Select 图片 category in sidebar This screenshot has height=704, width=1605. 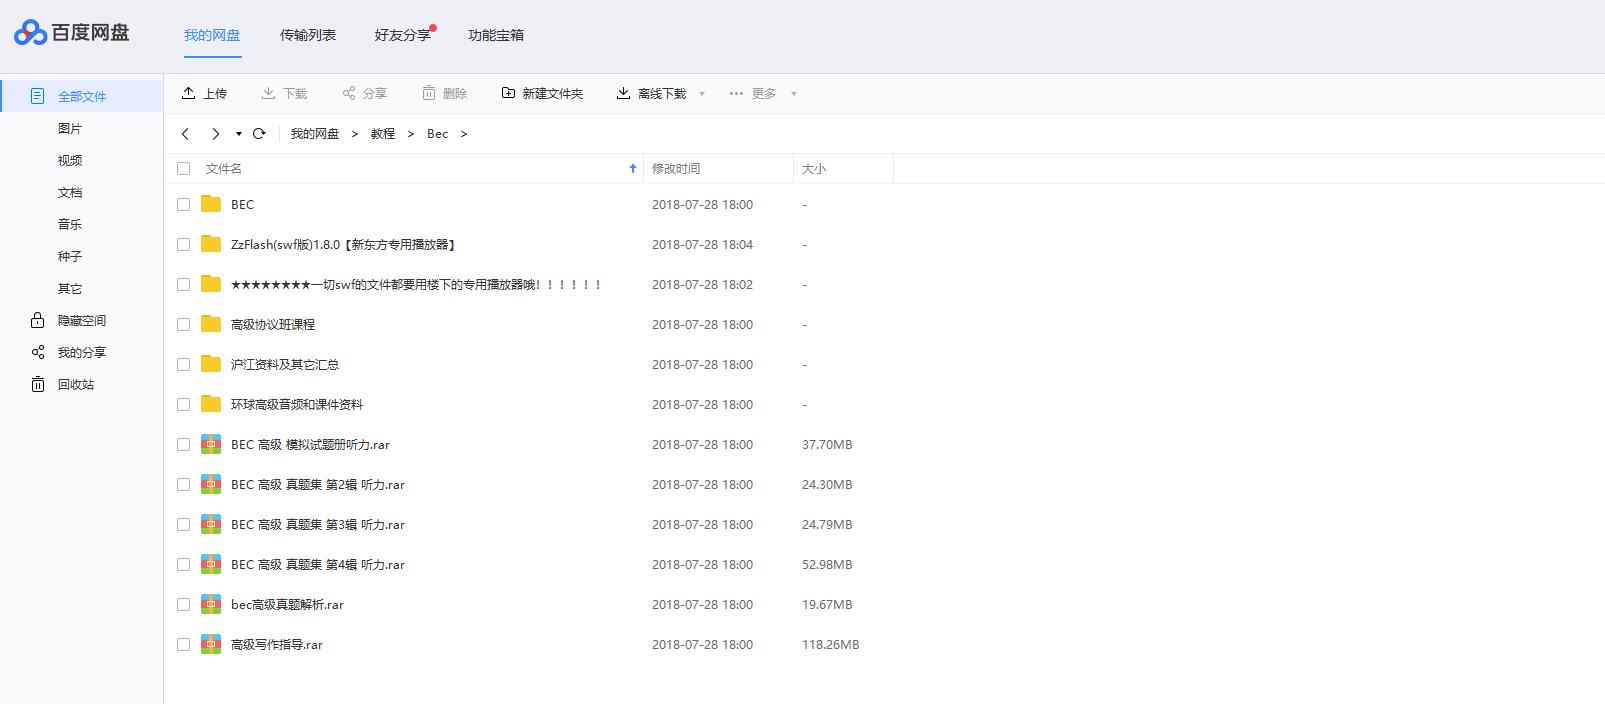point(70,128)
